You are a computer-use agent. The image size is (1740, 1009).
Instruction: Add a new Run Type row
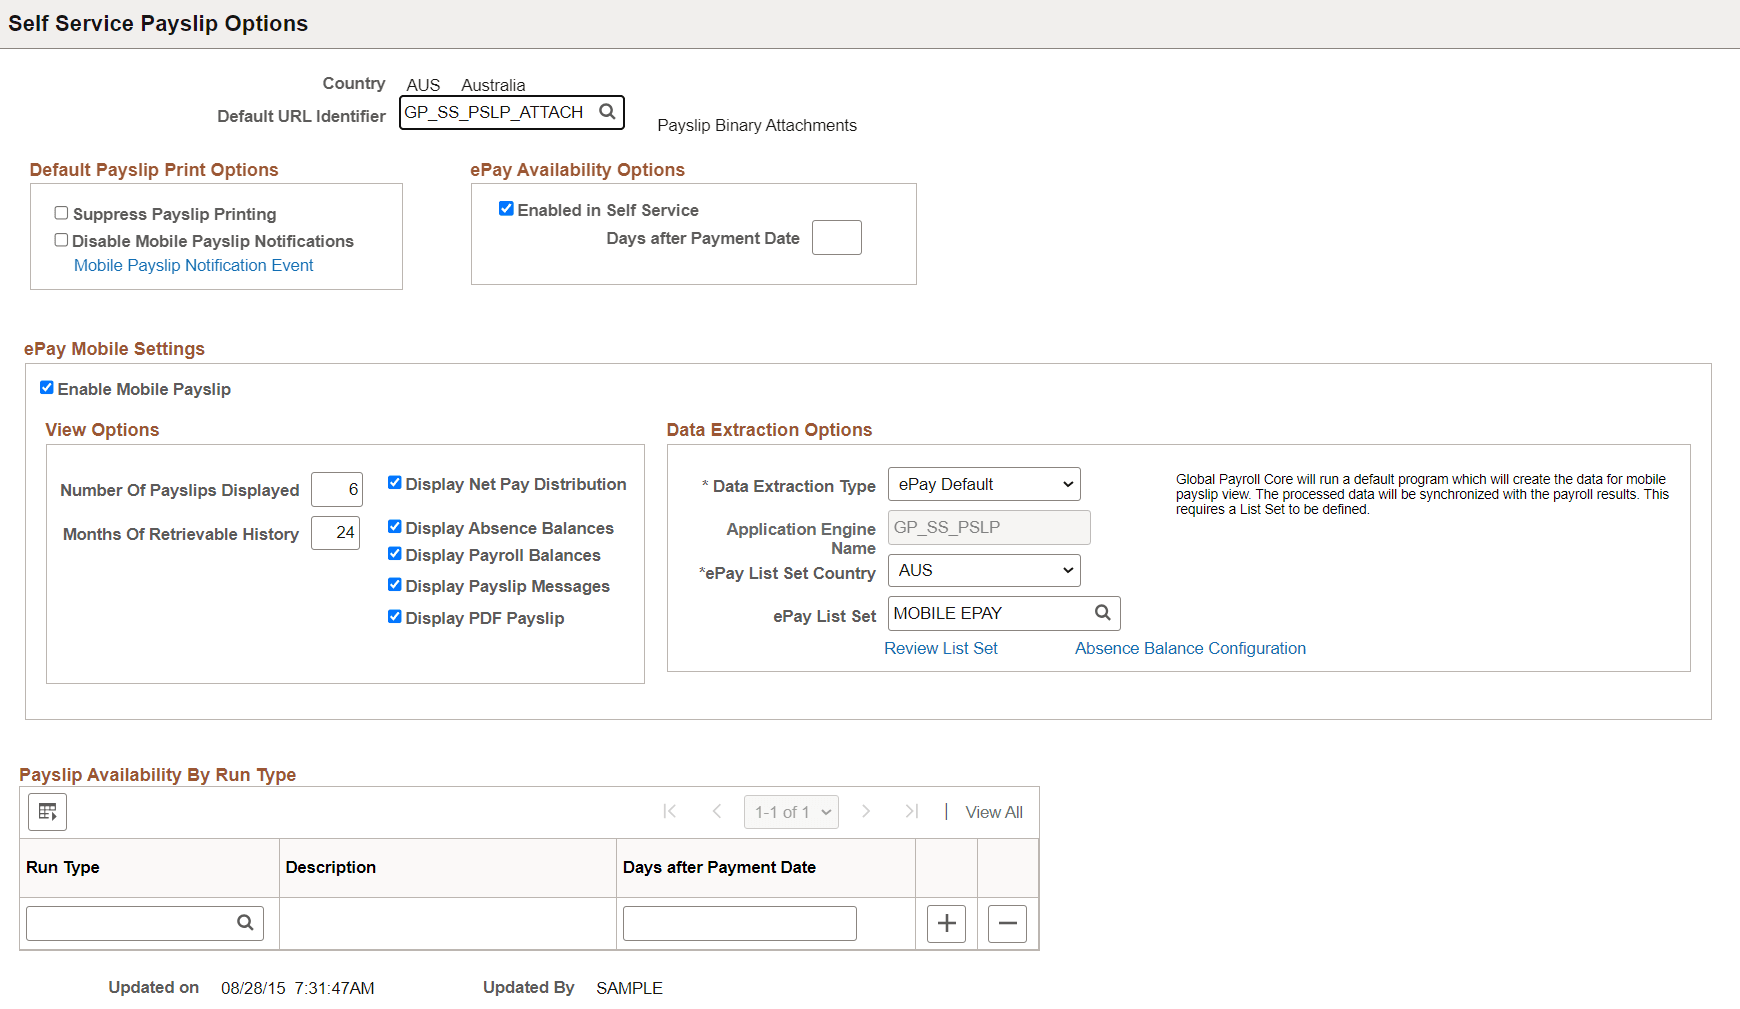click(x=945, y=923)
